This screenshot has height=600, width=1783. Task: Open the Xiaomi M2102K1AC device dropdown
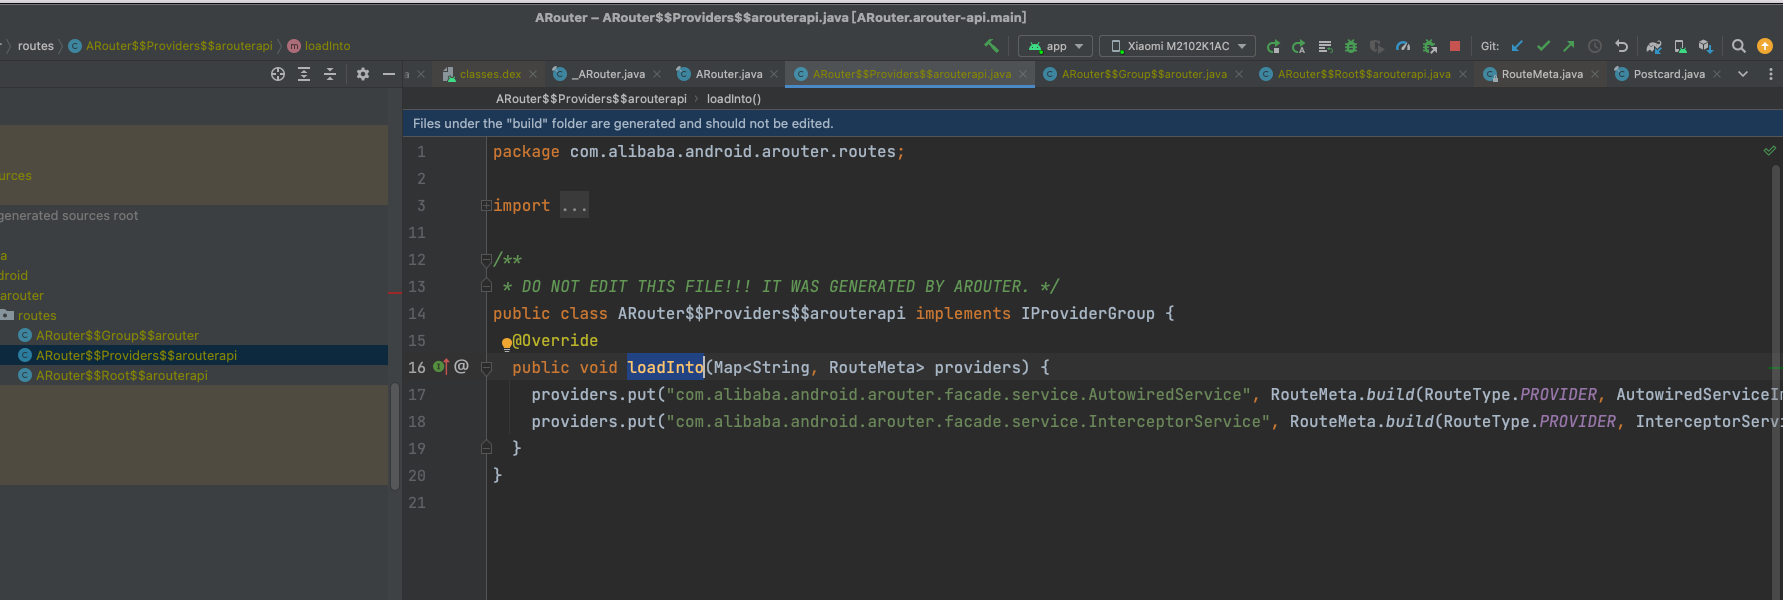point(1177,46)
